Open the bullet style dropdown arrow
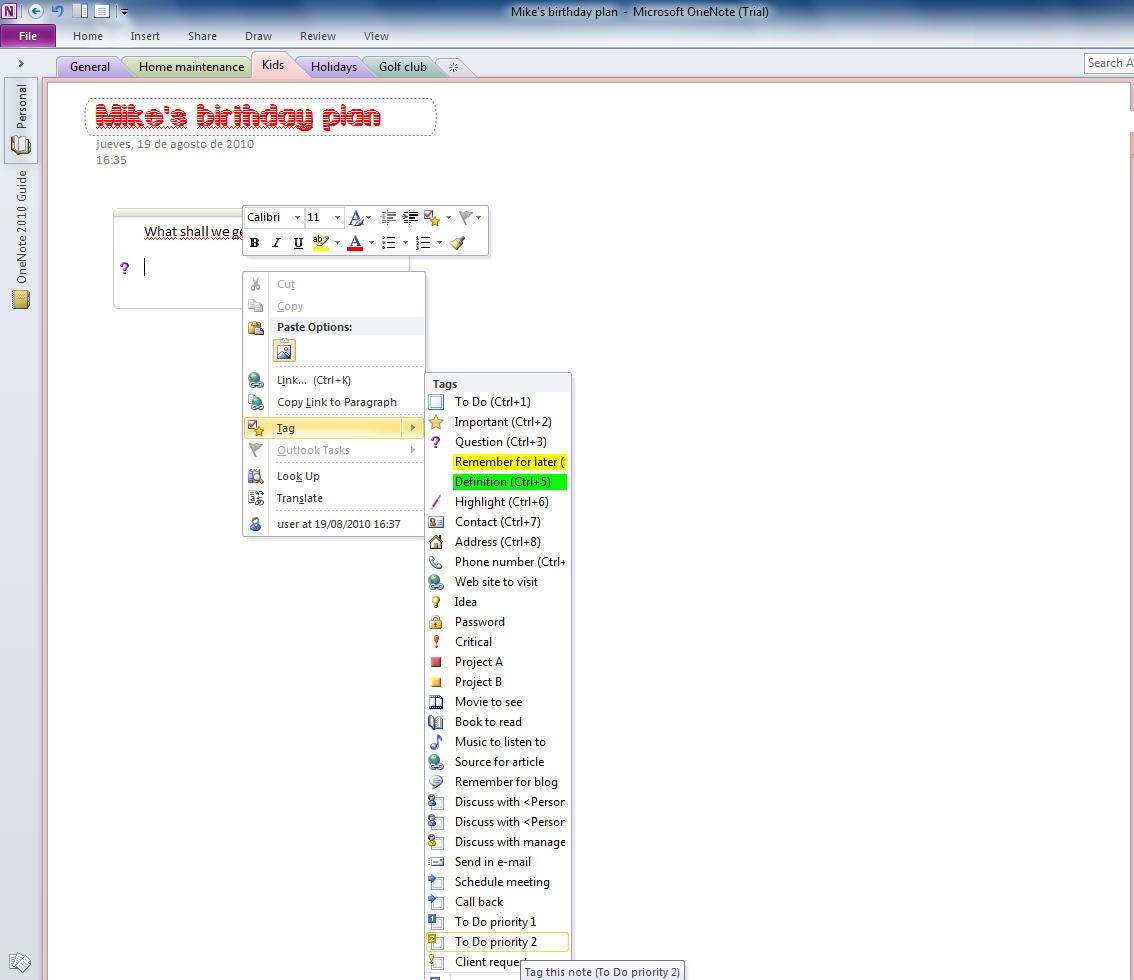 coord(405,243)
